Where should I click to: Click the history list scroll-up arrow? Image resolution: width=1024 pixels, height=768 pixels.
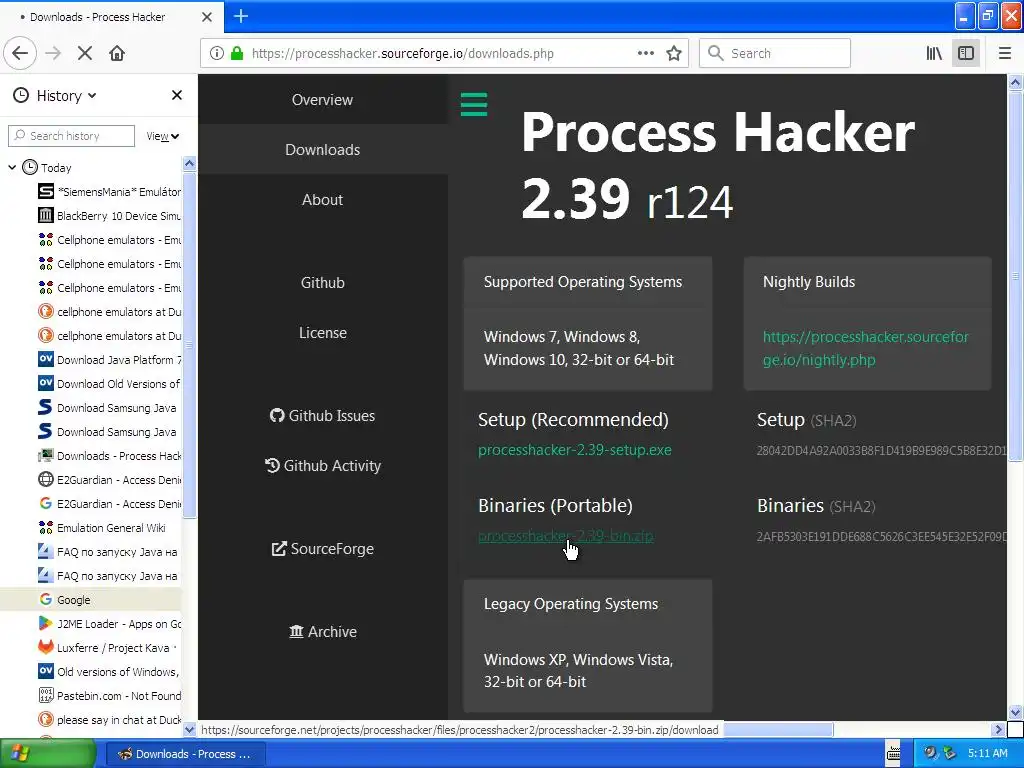click(189, 163)
